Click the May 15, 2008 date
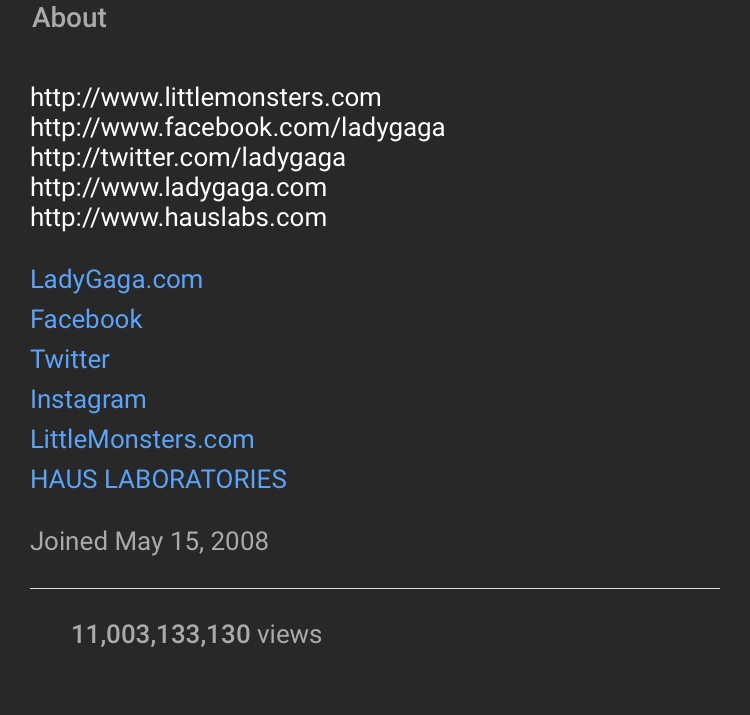The height and width of the screenshot is (715, 750). pyautogui.click(x=191, y=542)
